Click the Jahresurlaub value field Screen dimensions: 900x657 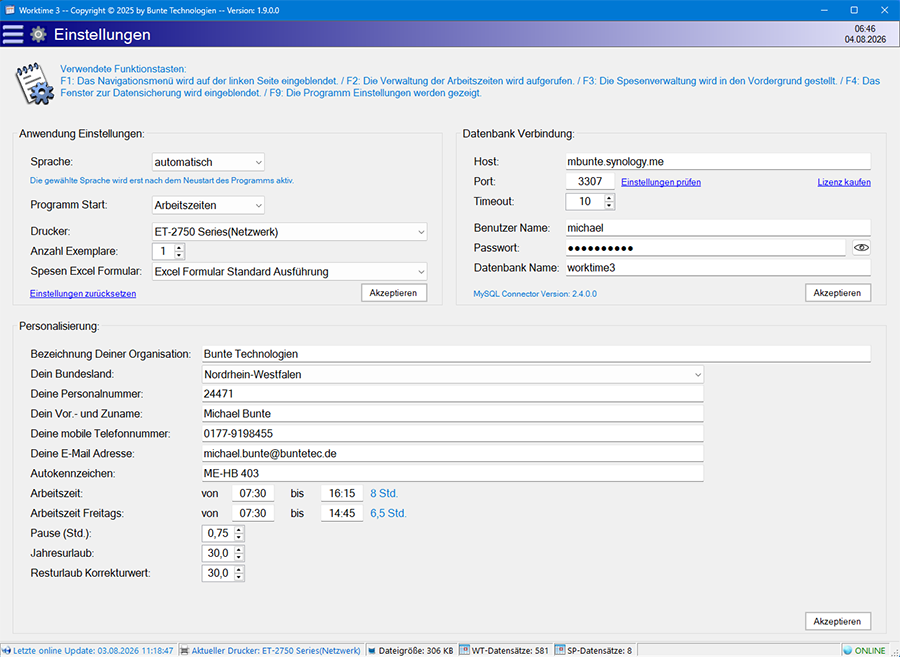(x=218, y=553)
